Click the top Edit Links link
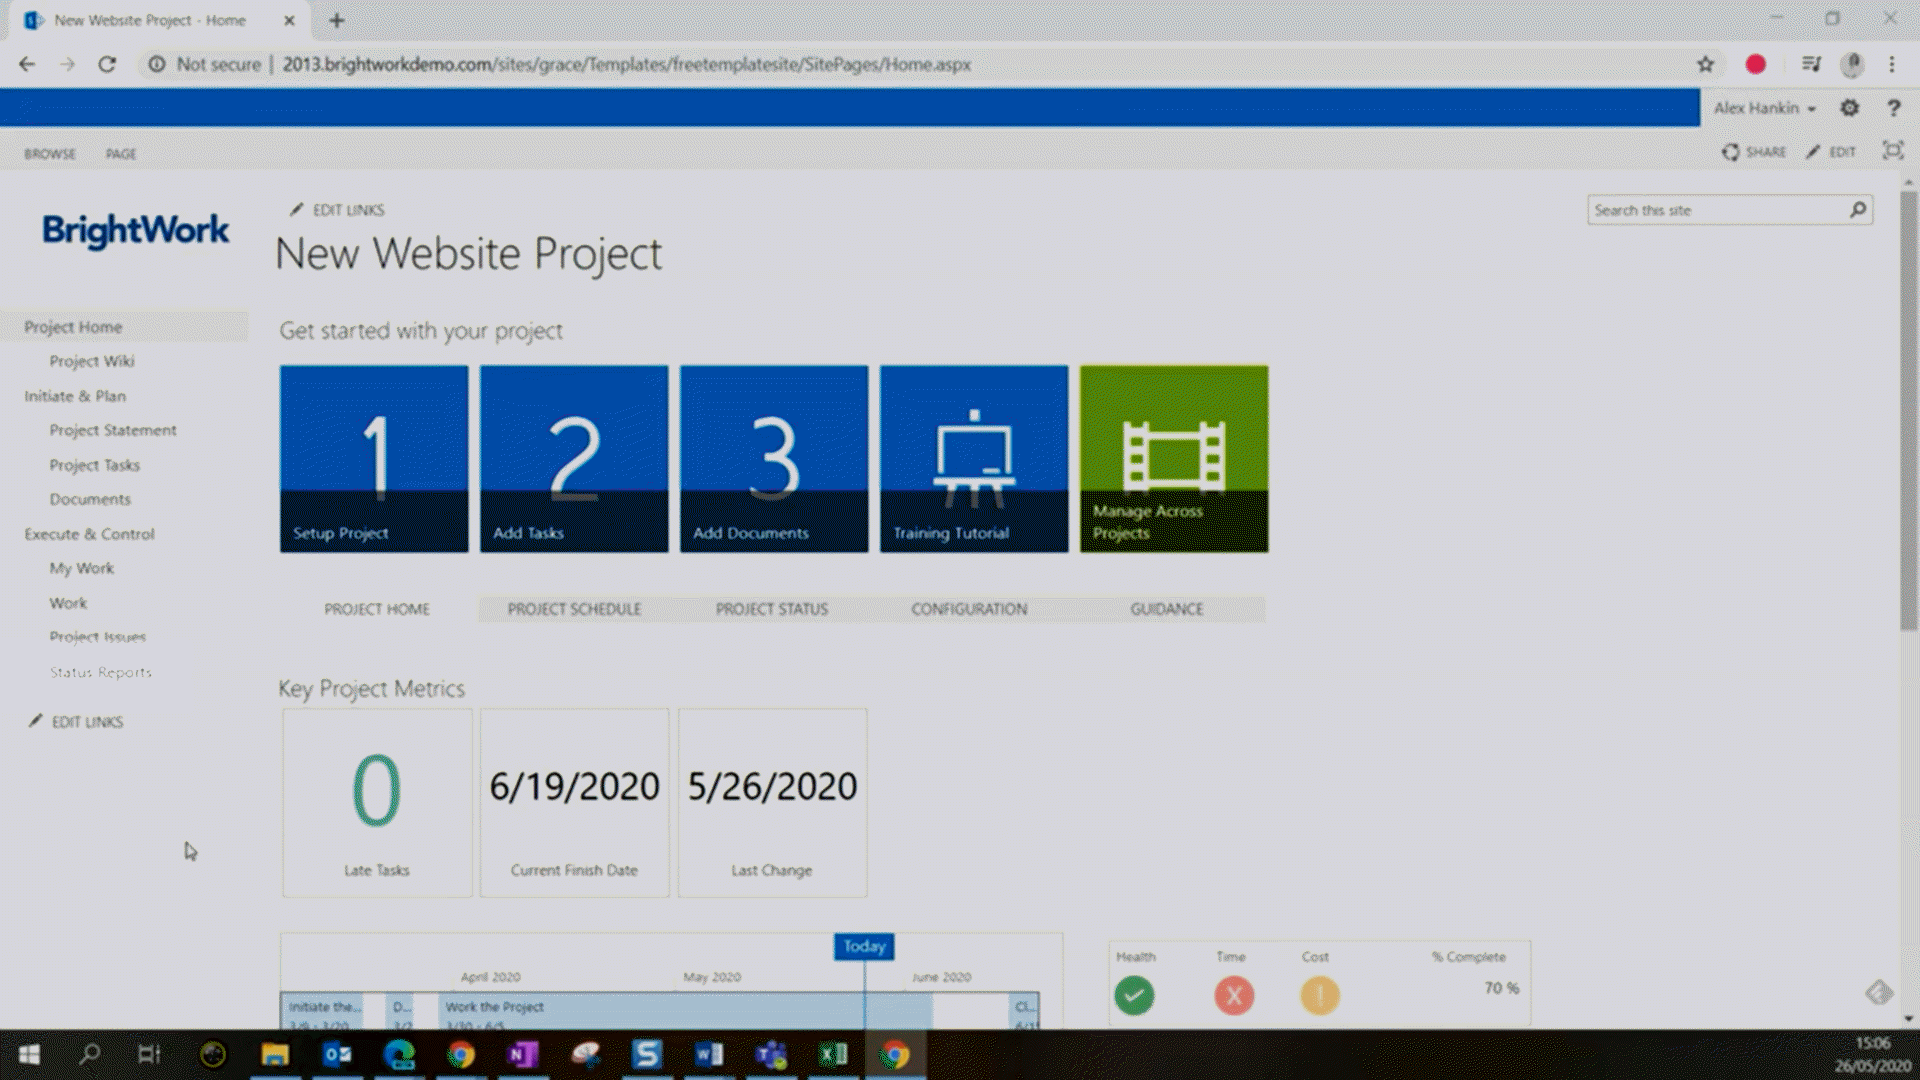 pos(347,210)
